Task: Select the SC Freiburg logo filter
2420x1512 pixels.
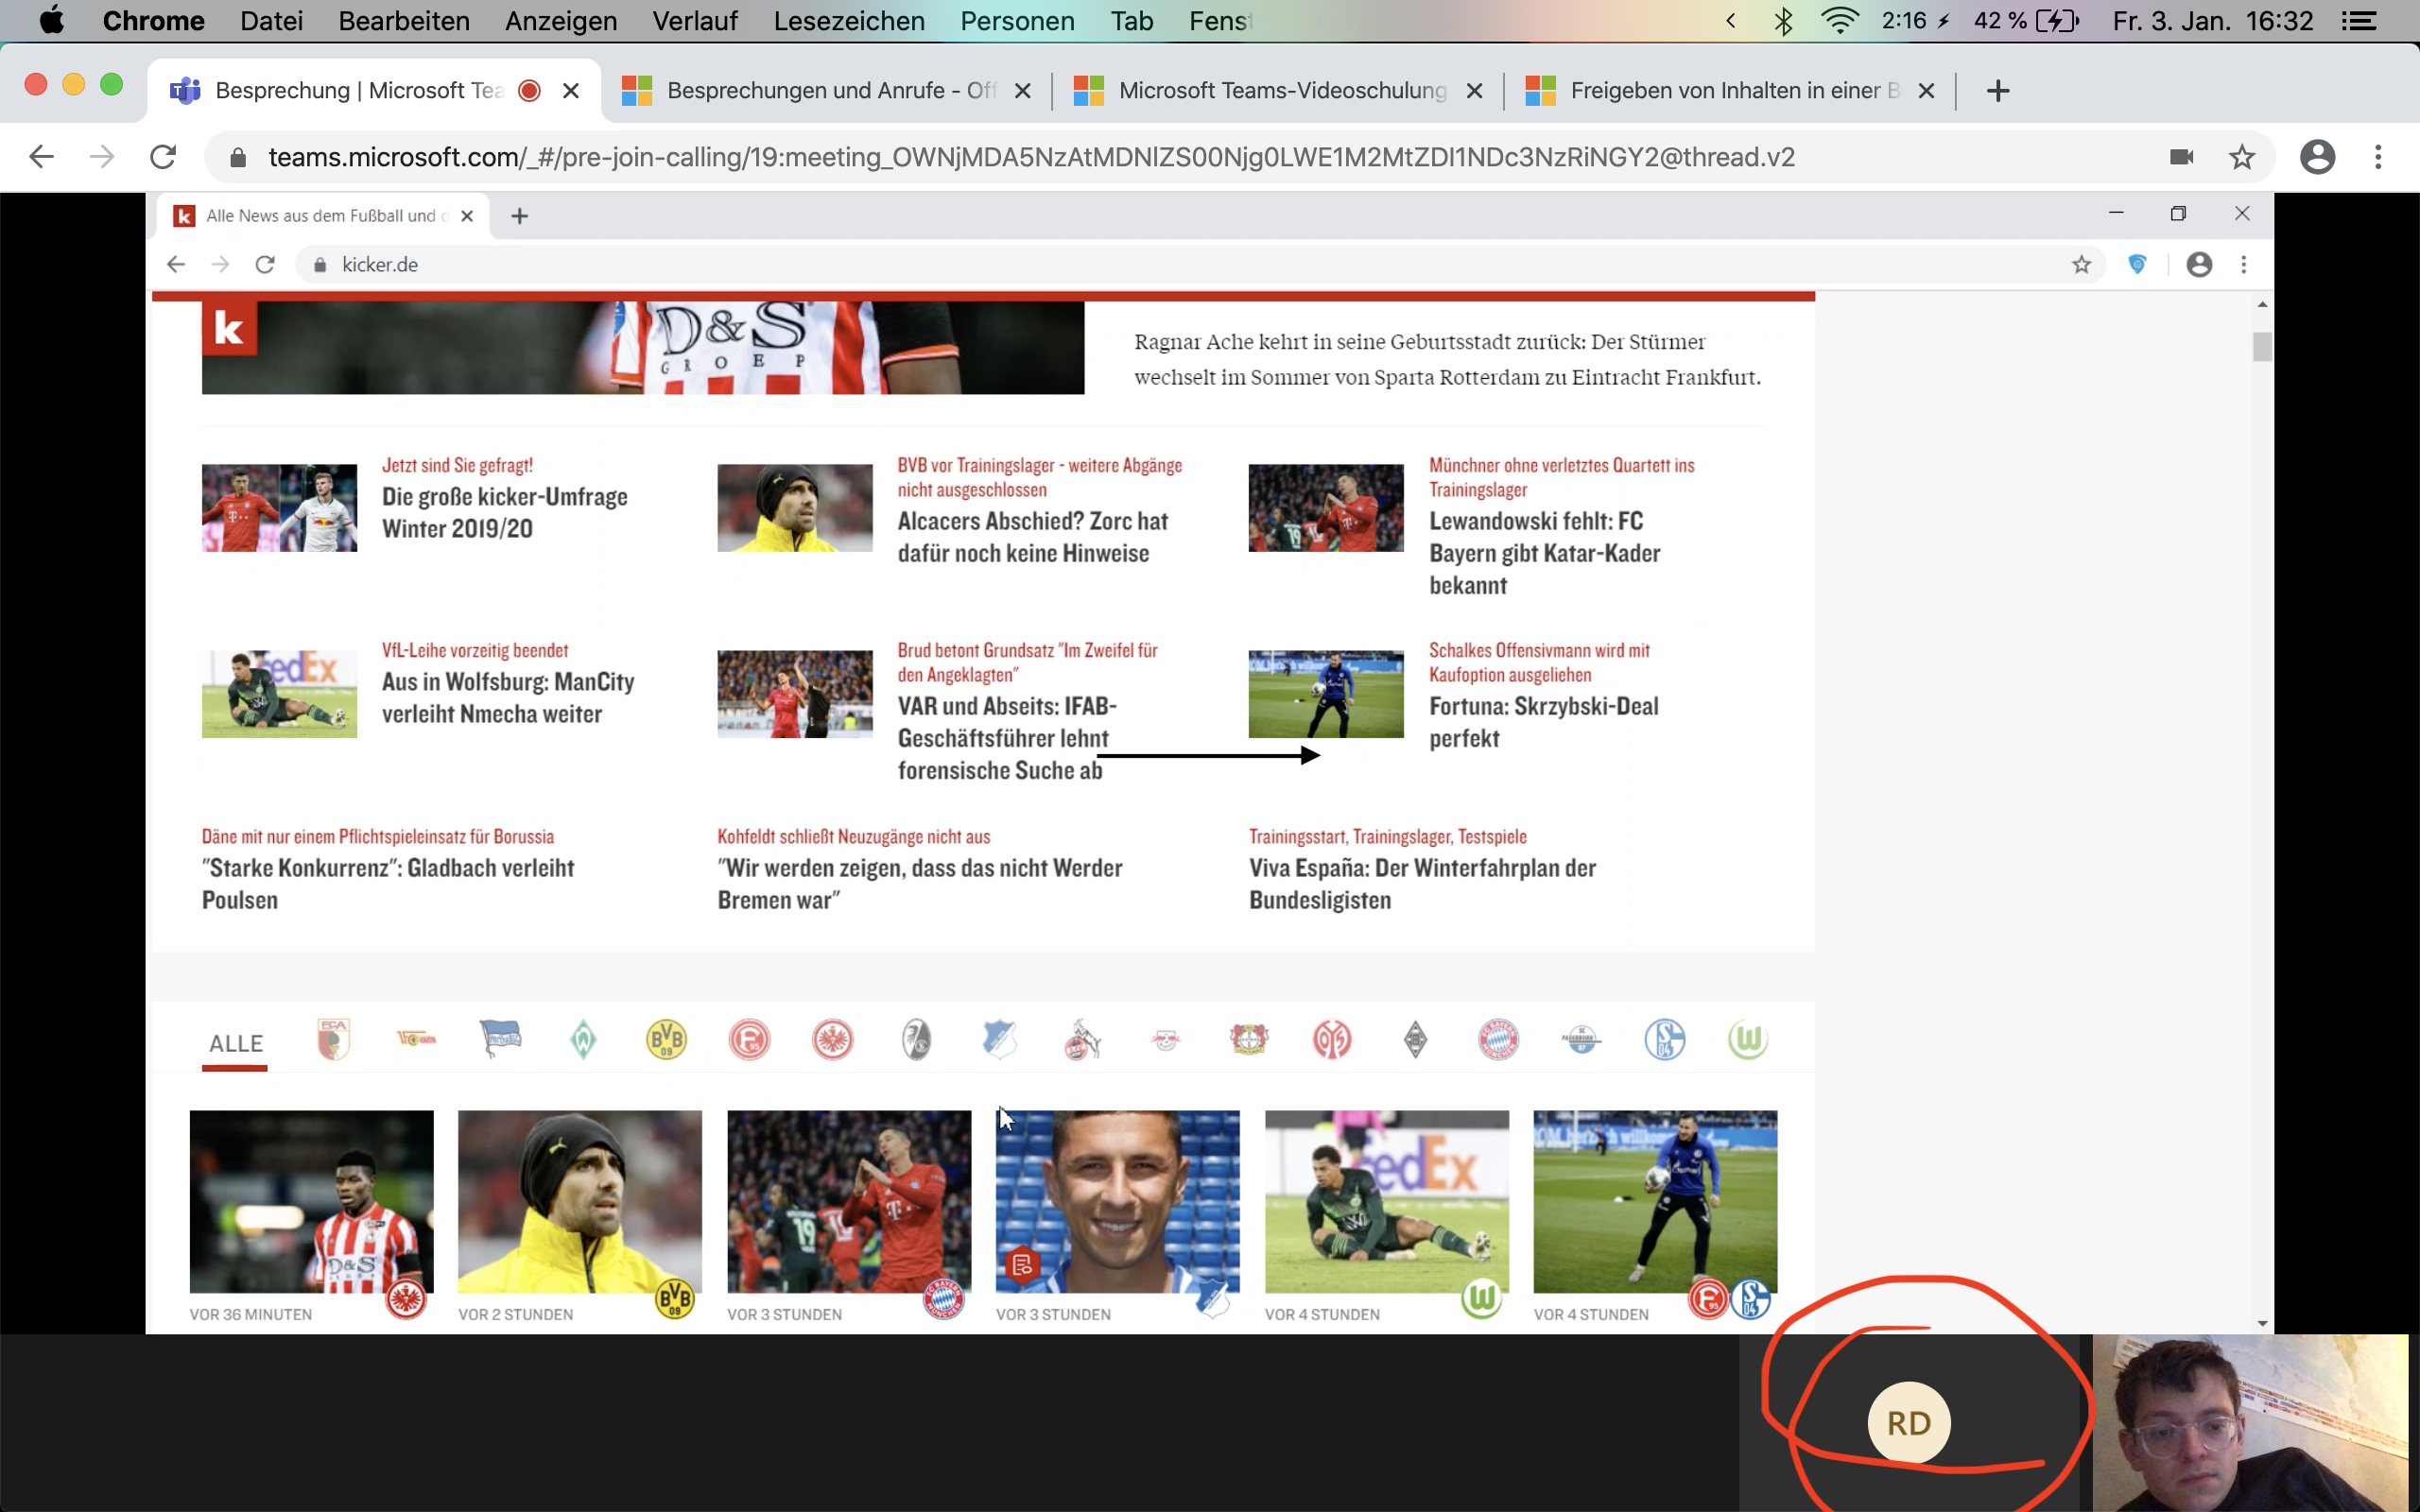Action: 916,1040
